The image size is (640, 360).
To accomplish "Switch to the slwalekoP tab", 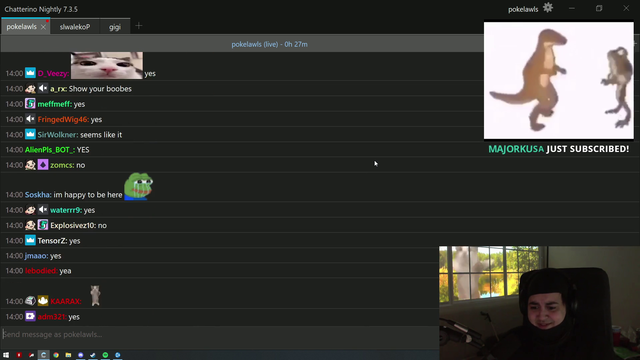I will pyautogui.click(x=75, y=27).
